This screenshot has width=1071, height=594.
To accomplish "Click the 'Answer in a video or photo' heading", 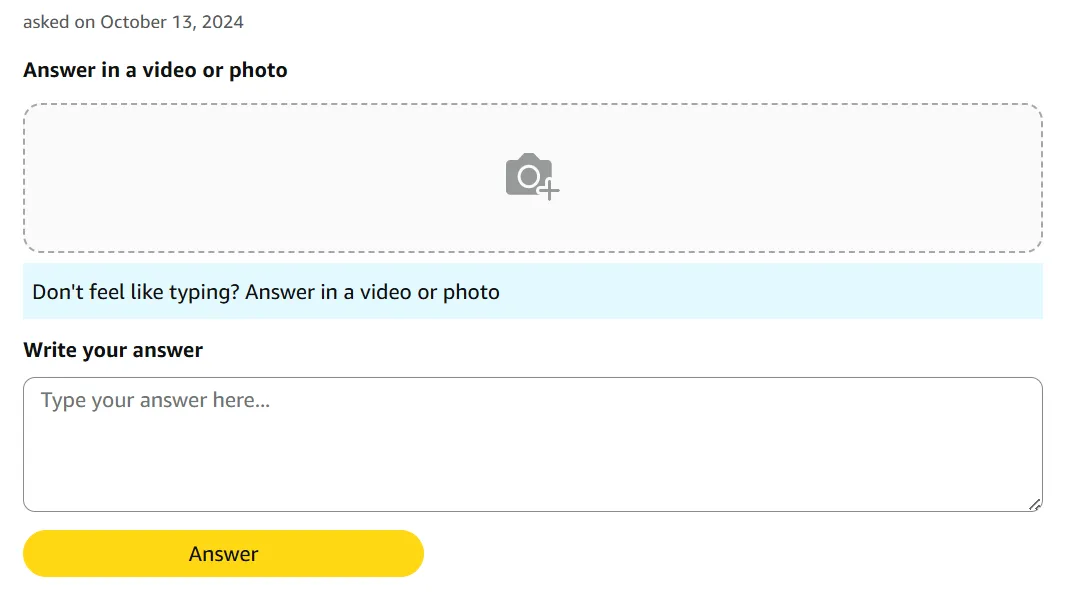I will 155,70.
